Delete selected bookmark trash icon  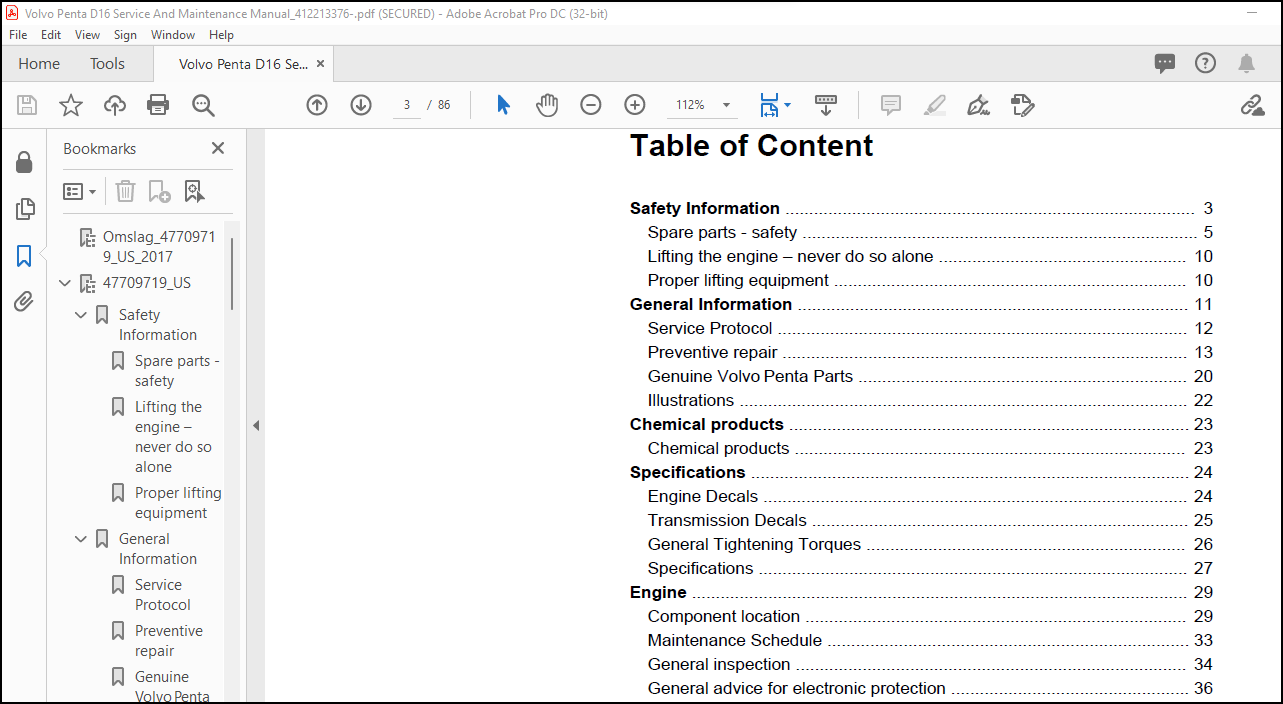(125, 191)
